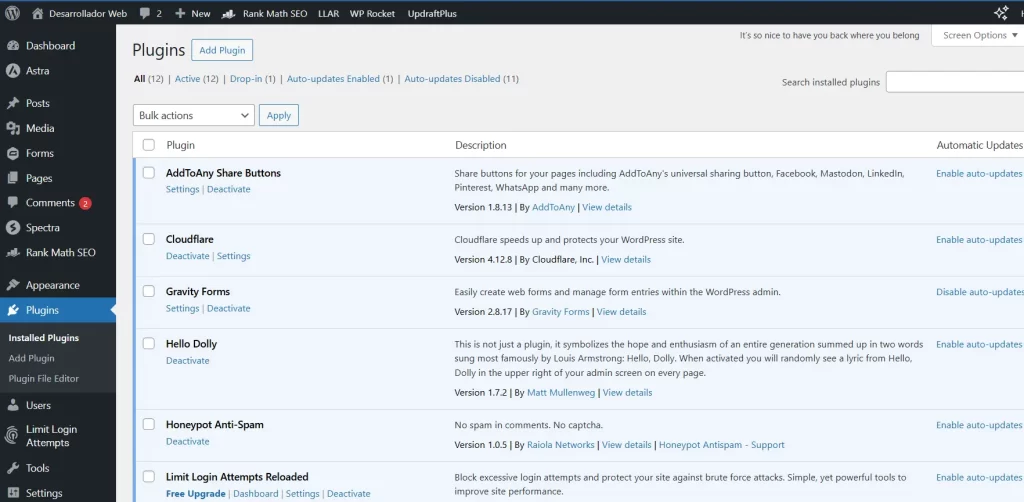Click the Users person icon in the sidebar
Image resolution: width=1024 pixels, height=502 pixels.
12,405
